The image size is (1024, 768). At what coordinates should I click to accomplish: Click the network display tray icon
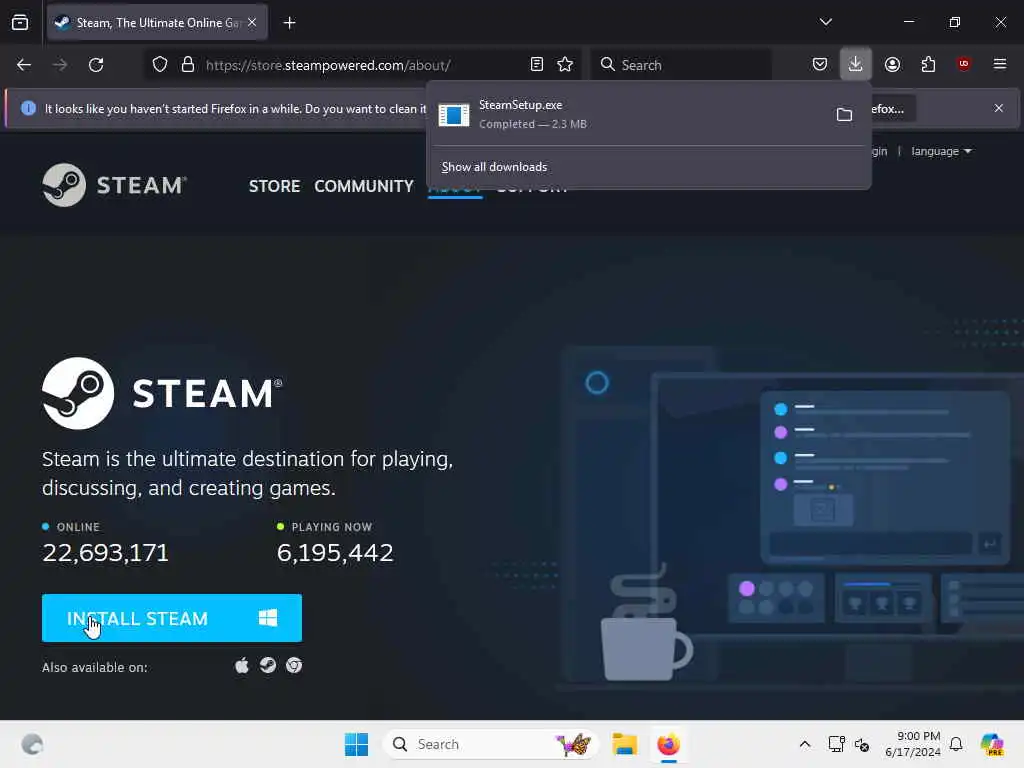point(837,744)
